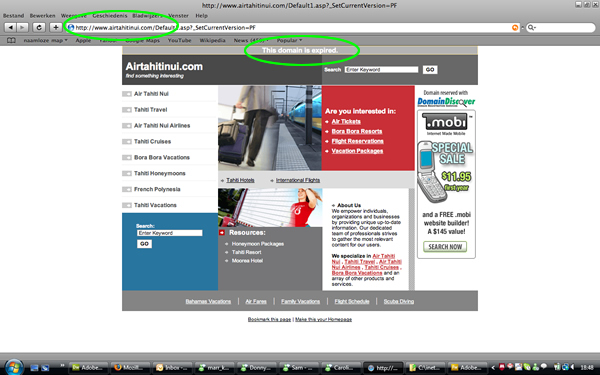Image resolution: width=600 pixels, height=375 pixels.
Task: Show hidden tray icons arrow
Action: (x=493, y=368)
